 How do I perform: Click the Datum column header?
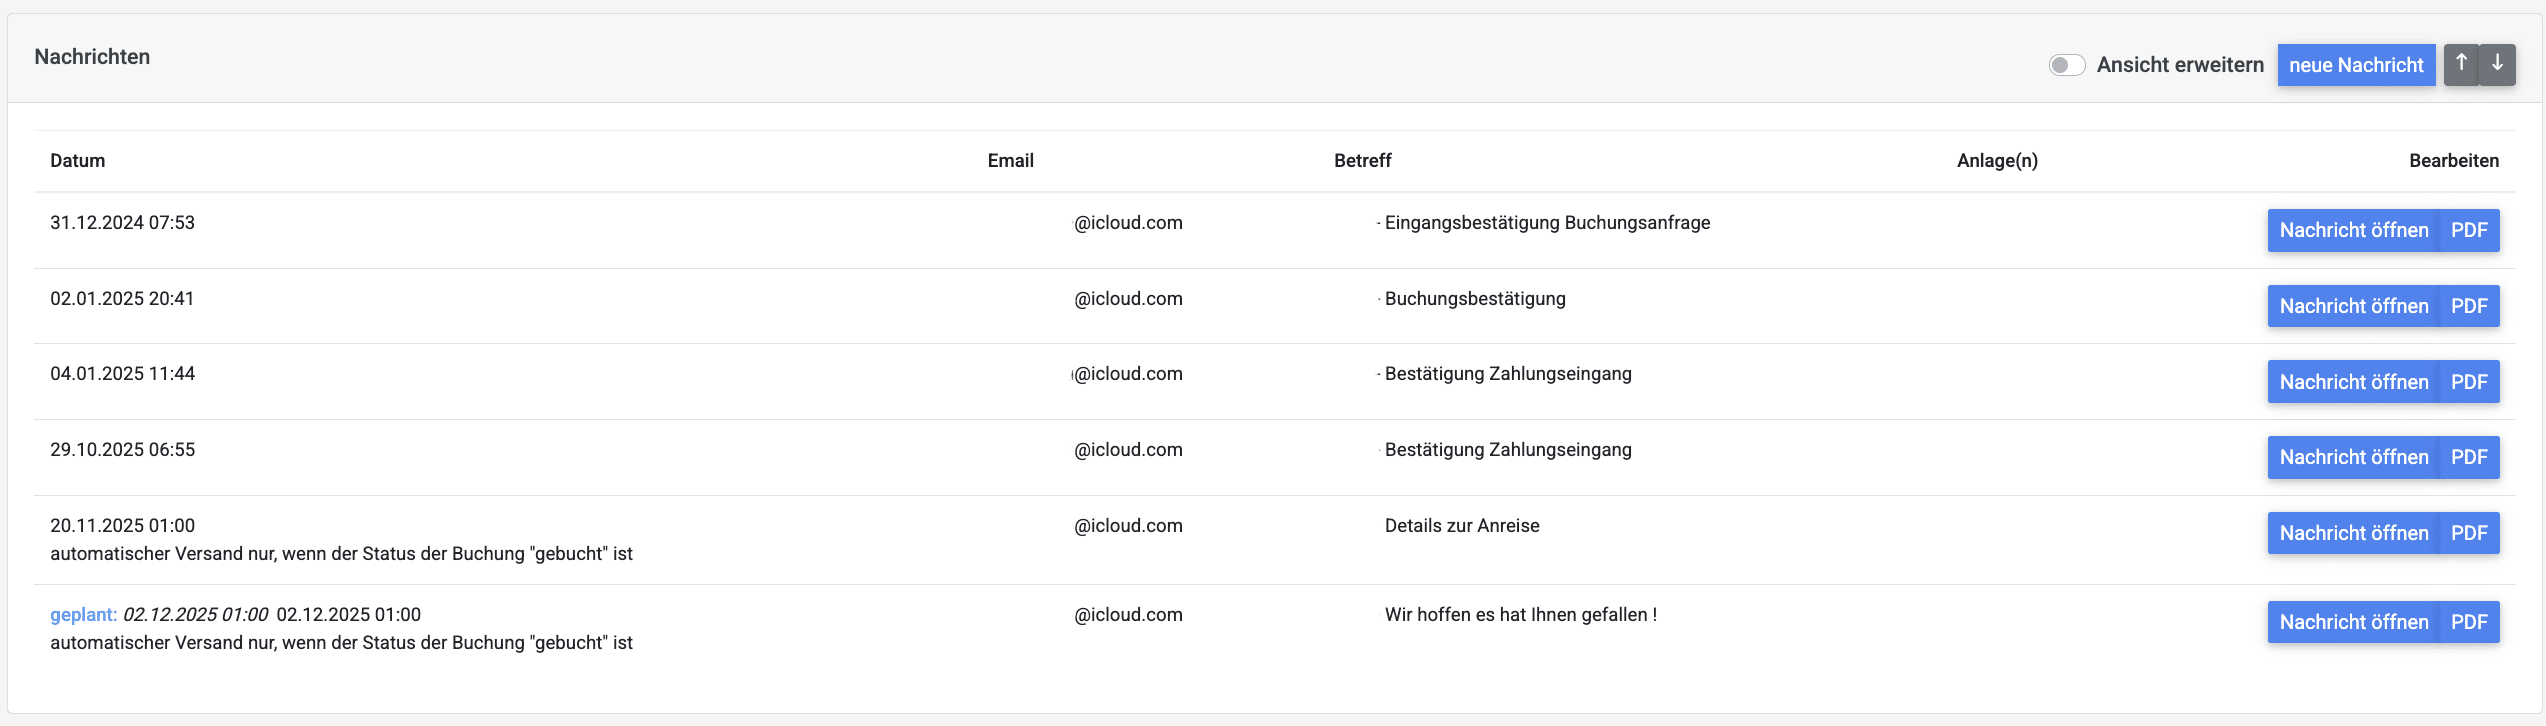(77, 161)
